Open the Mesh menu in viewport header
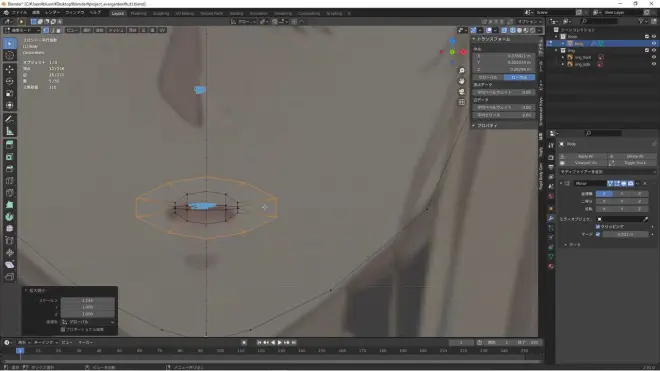This screenshot has width=660, height=371. coord(116,30)
